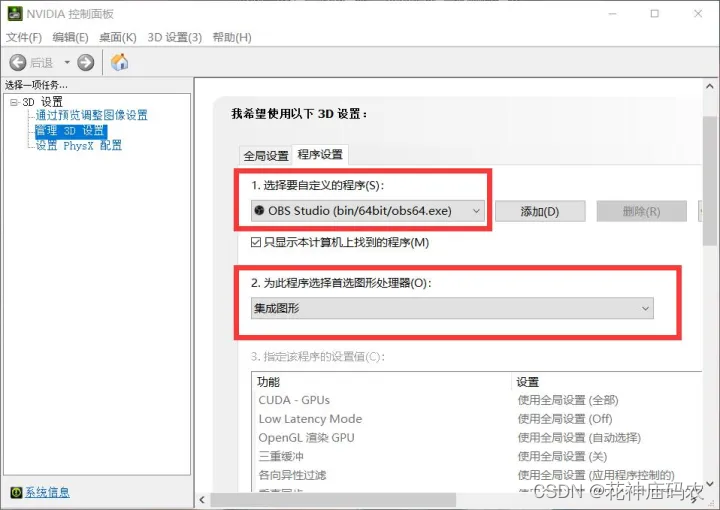720x510 pixels.
Task: Click 使用全局设置 (全部) setting value
Action: (x=568, y=400)
